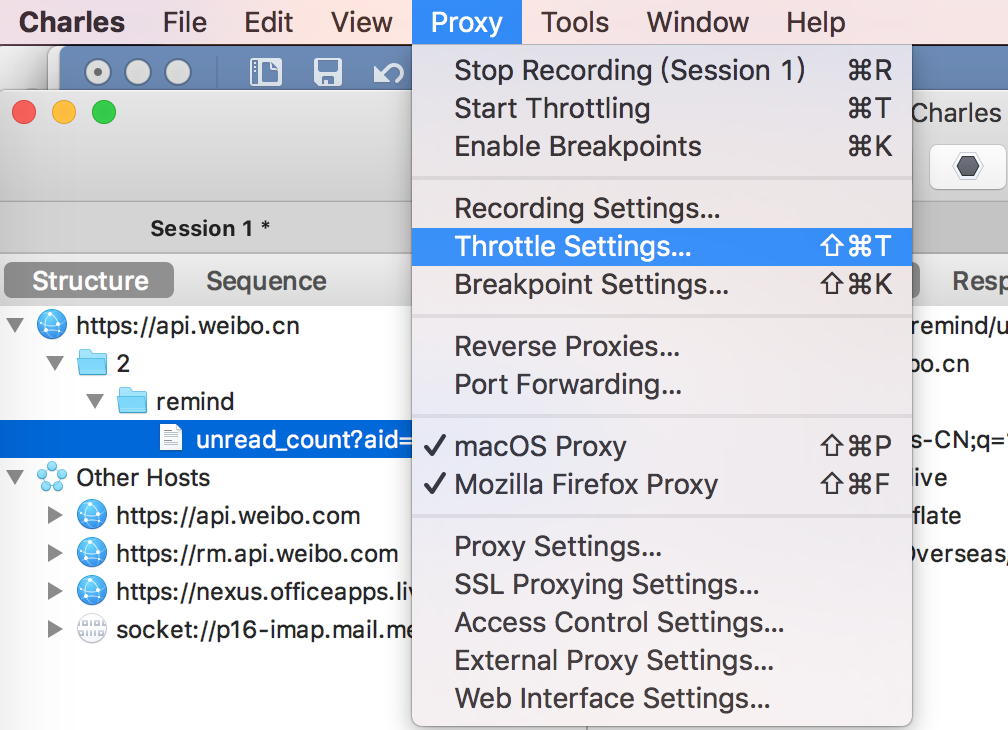Image resolution: width=1008 pixels, height=730 pixels.
Task: Select the Structure view tab
Action: coord(90,282)
